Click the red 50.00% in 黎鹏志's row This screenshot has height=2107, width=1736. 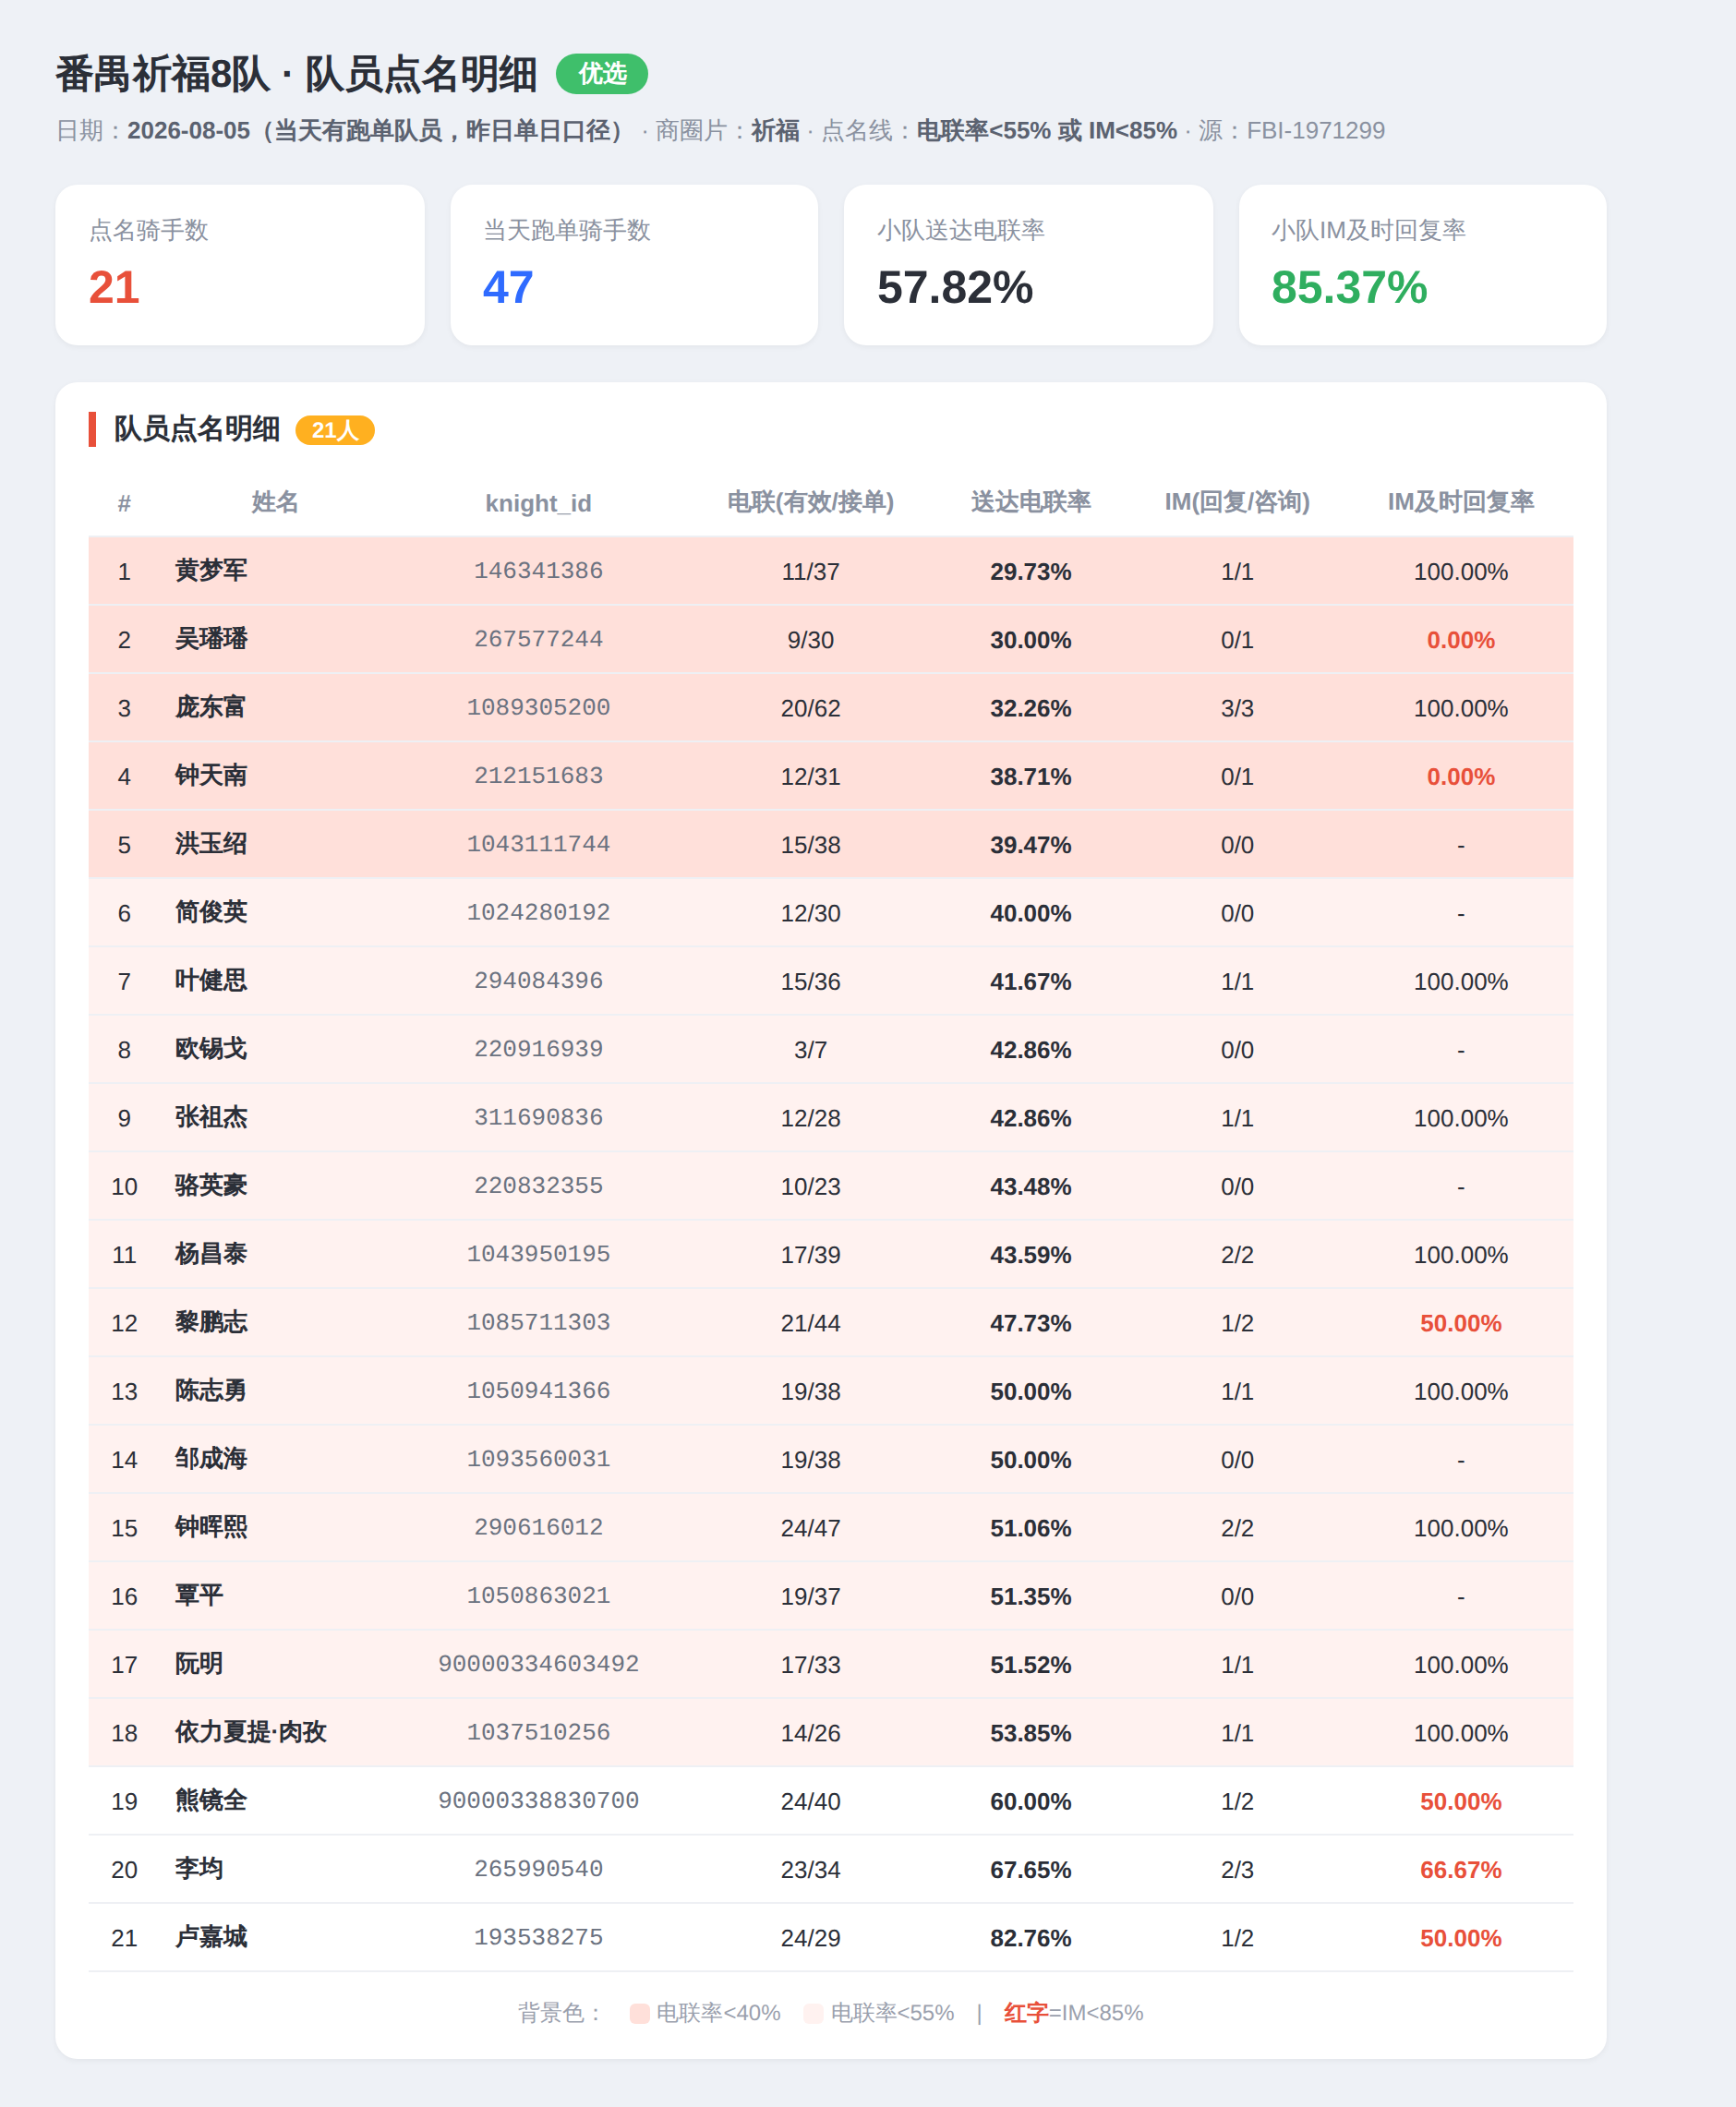1460,1323
